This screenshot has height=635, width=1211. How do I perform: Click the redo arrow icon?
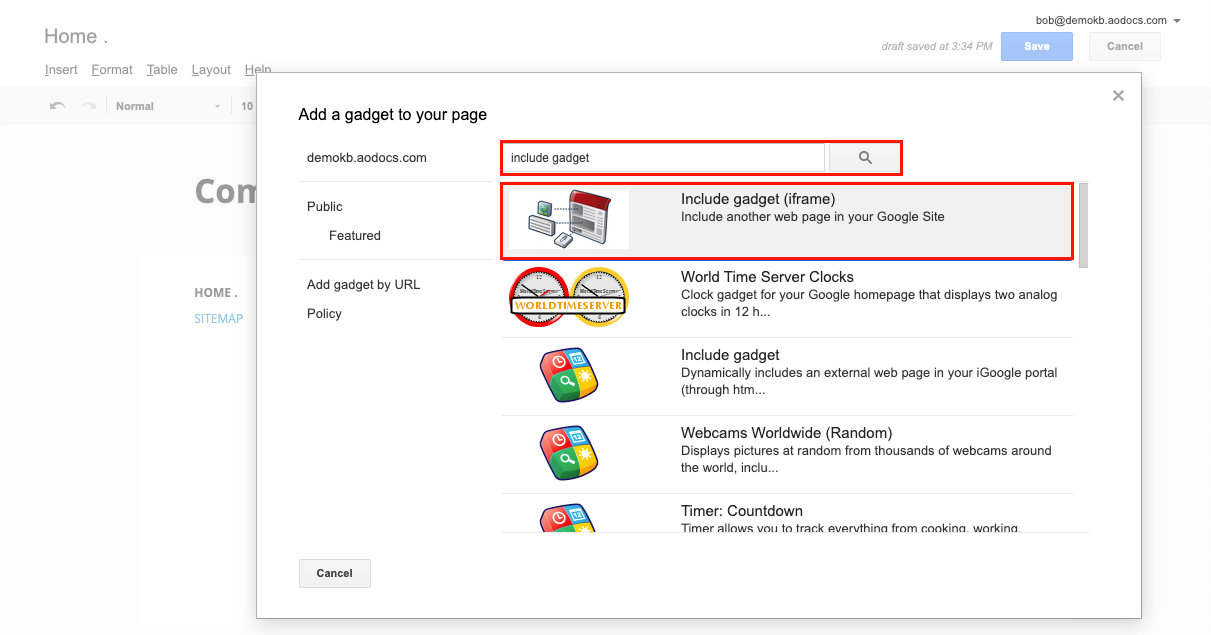(88, 105)
